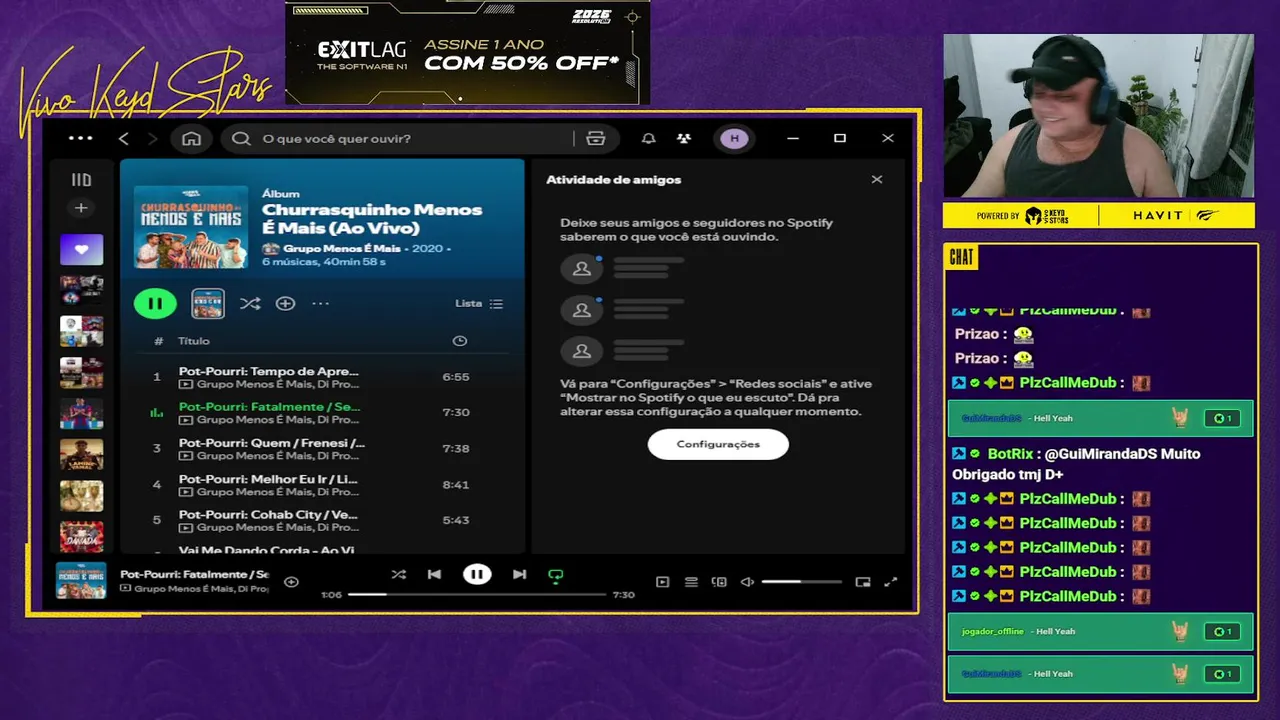Image resolution: width=1280 pixels, height=720 pixels.
Task: Open more options for the album
Action: [x=320, y=303]
